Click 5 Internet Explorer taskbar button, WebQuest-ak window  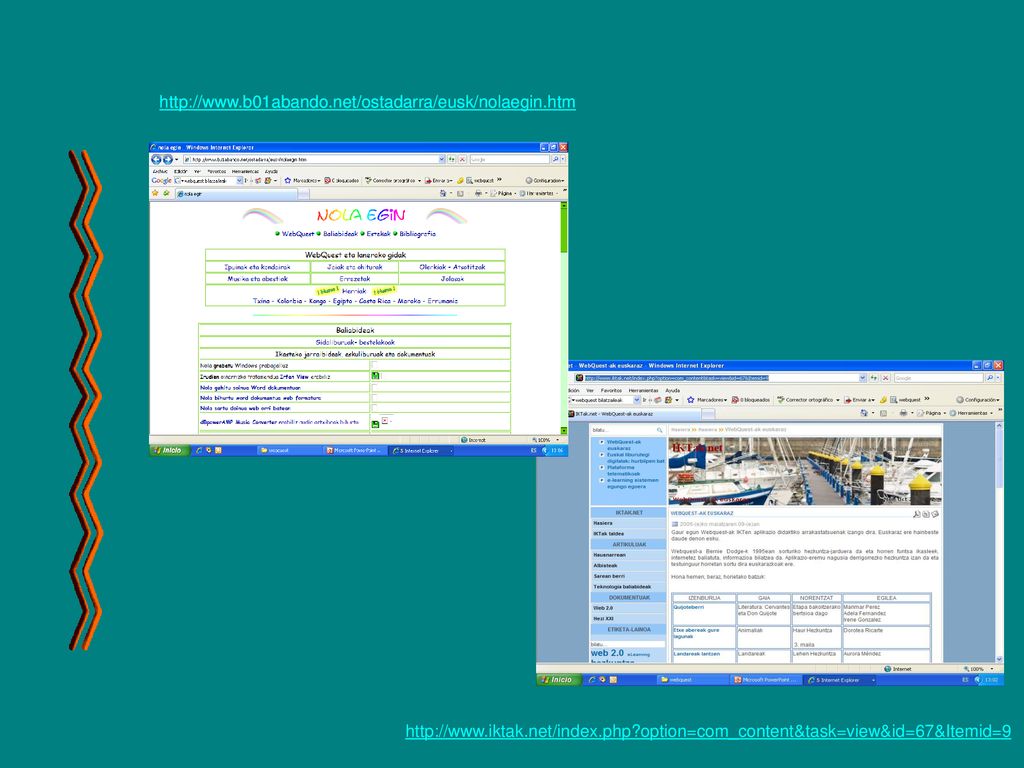coord(840,680)
